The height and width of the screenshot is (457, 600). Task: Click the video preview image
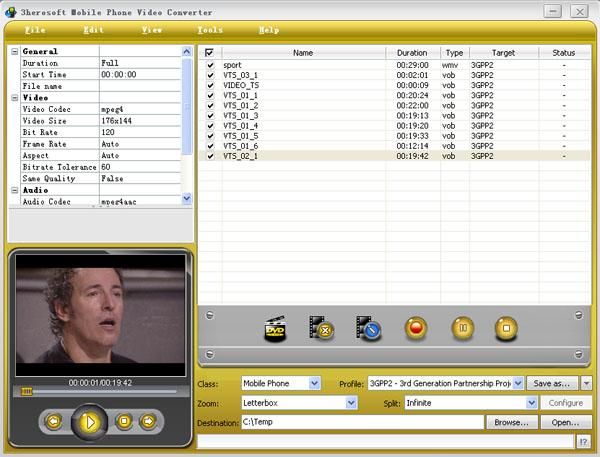(x=100, y=315)
